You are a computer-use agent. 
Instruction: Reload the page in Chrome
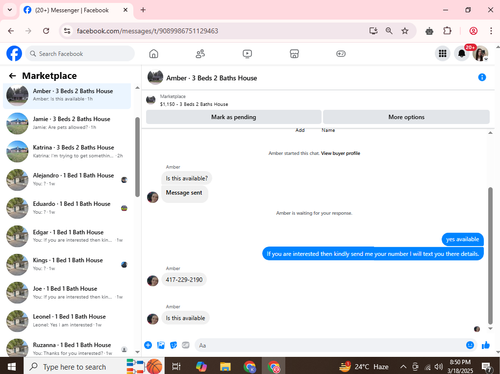pos(46,31)
